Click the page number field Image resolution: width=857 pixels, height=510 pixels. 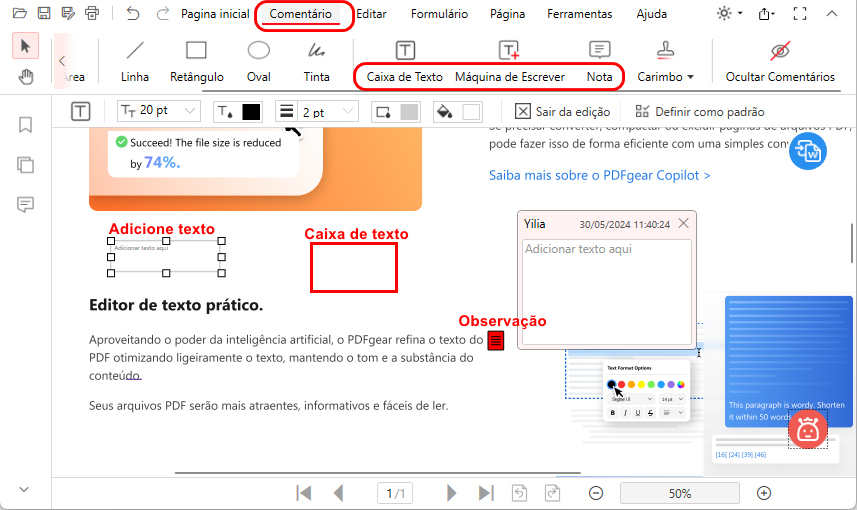(x=395, y=494)
